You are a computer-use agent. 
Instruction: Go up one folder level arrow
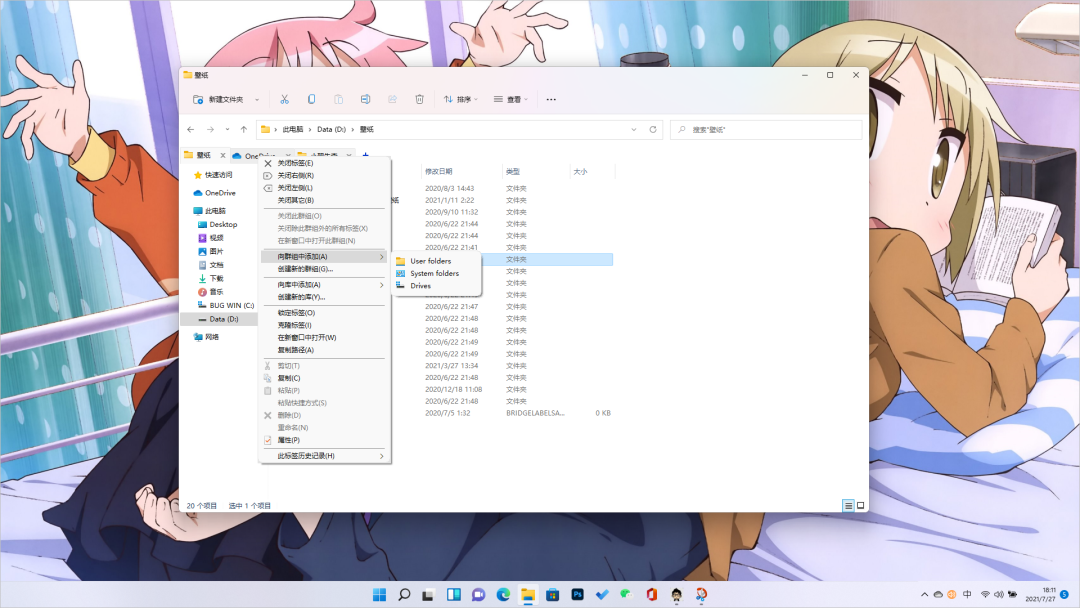pos(244,129)
